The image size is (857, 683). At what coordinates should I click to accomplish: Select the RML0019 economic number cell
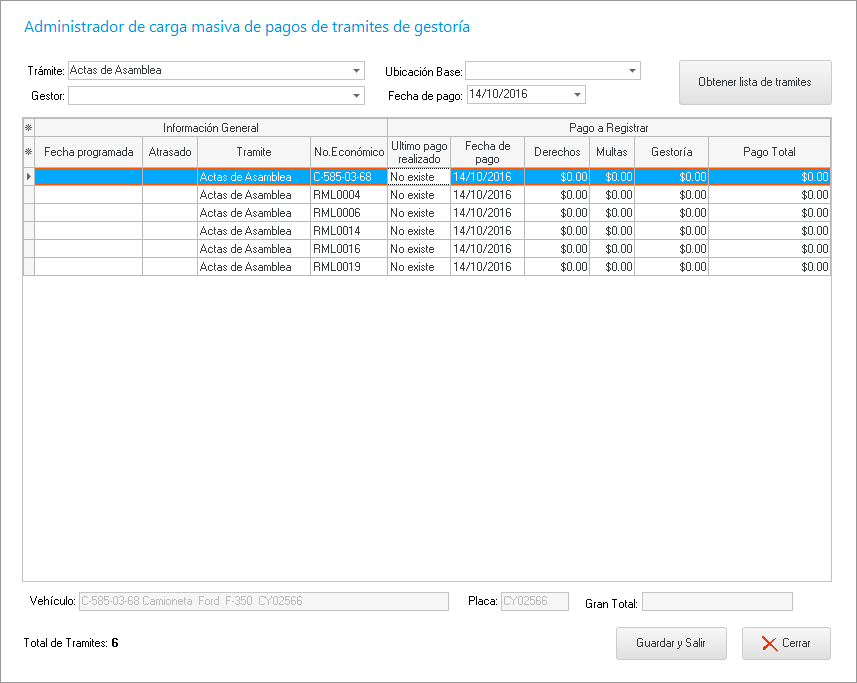tap(348, 267)
